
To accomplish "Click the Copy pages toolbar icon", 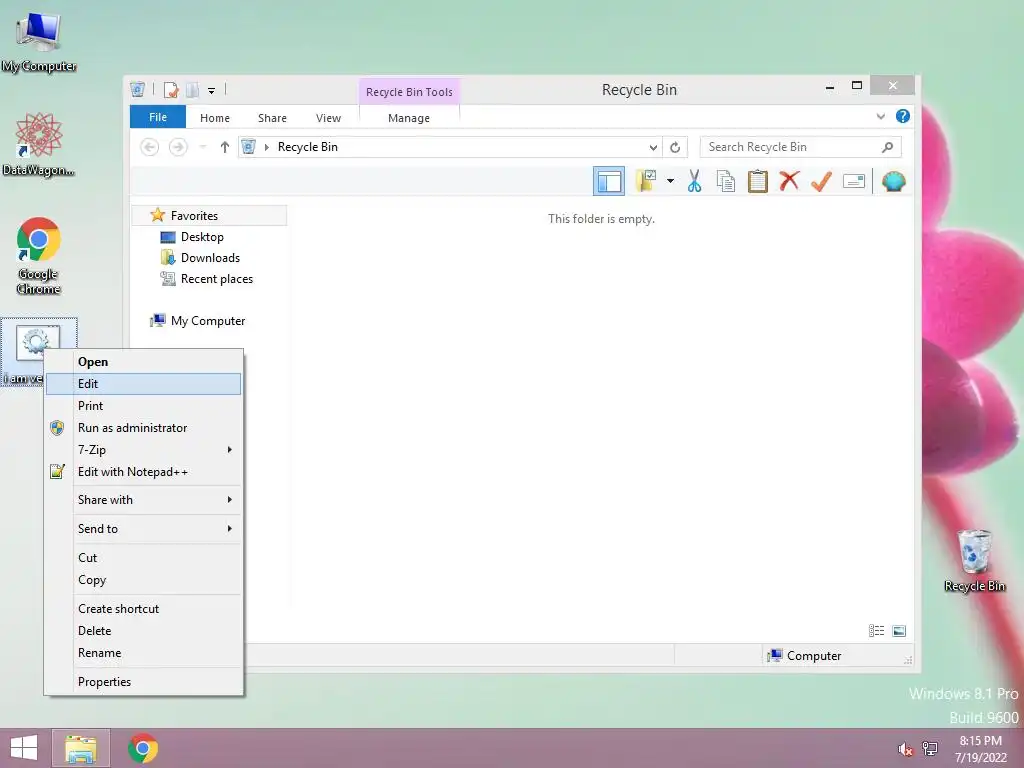I will [726, 181].
